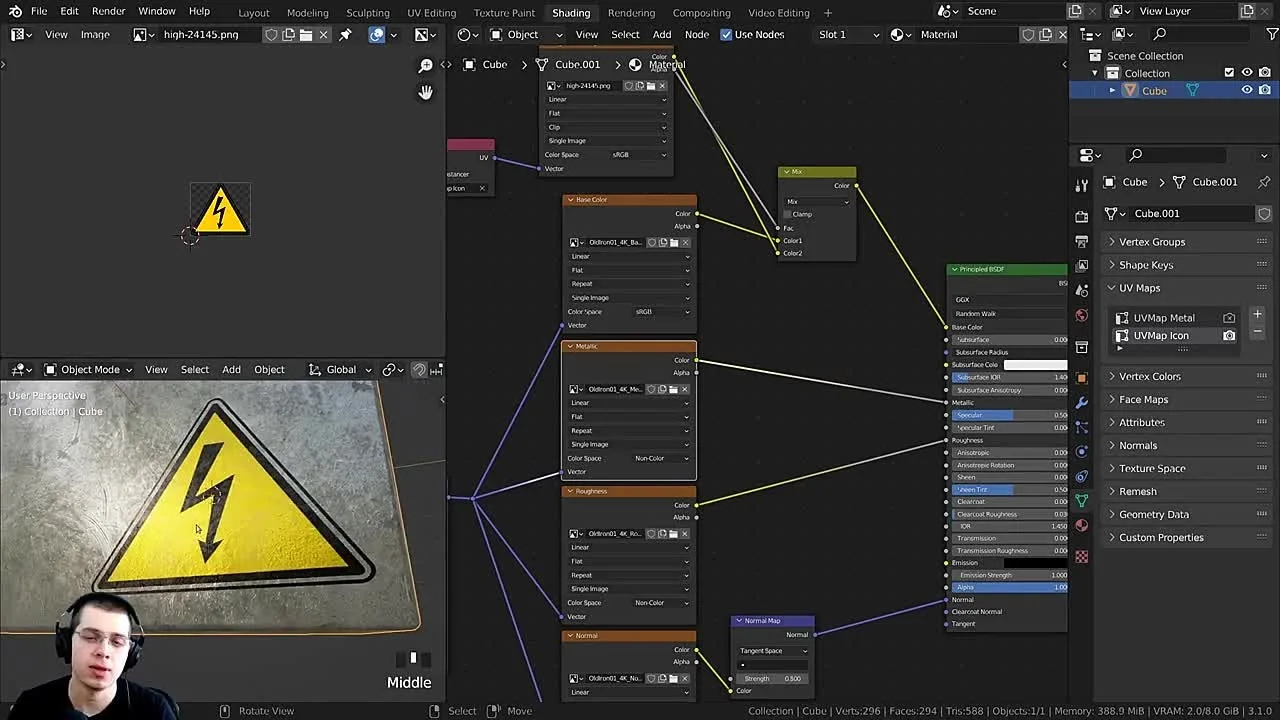Unlink the high-24145.png image
1280x720 pixels.
coord(323,34)
